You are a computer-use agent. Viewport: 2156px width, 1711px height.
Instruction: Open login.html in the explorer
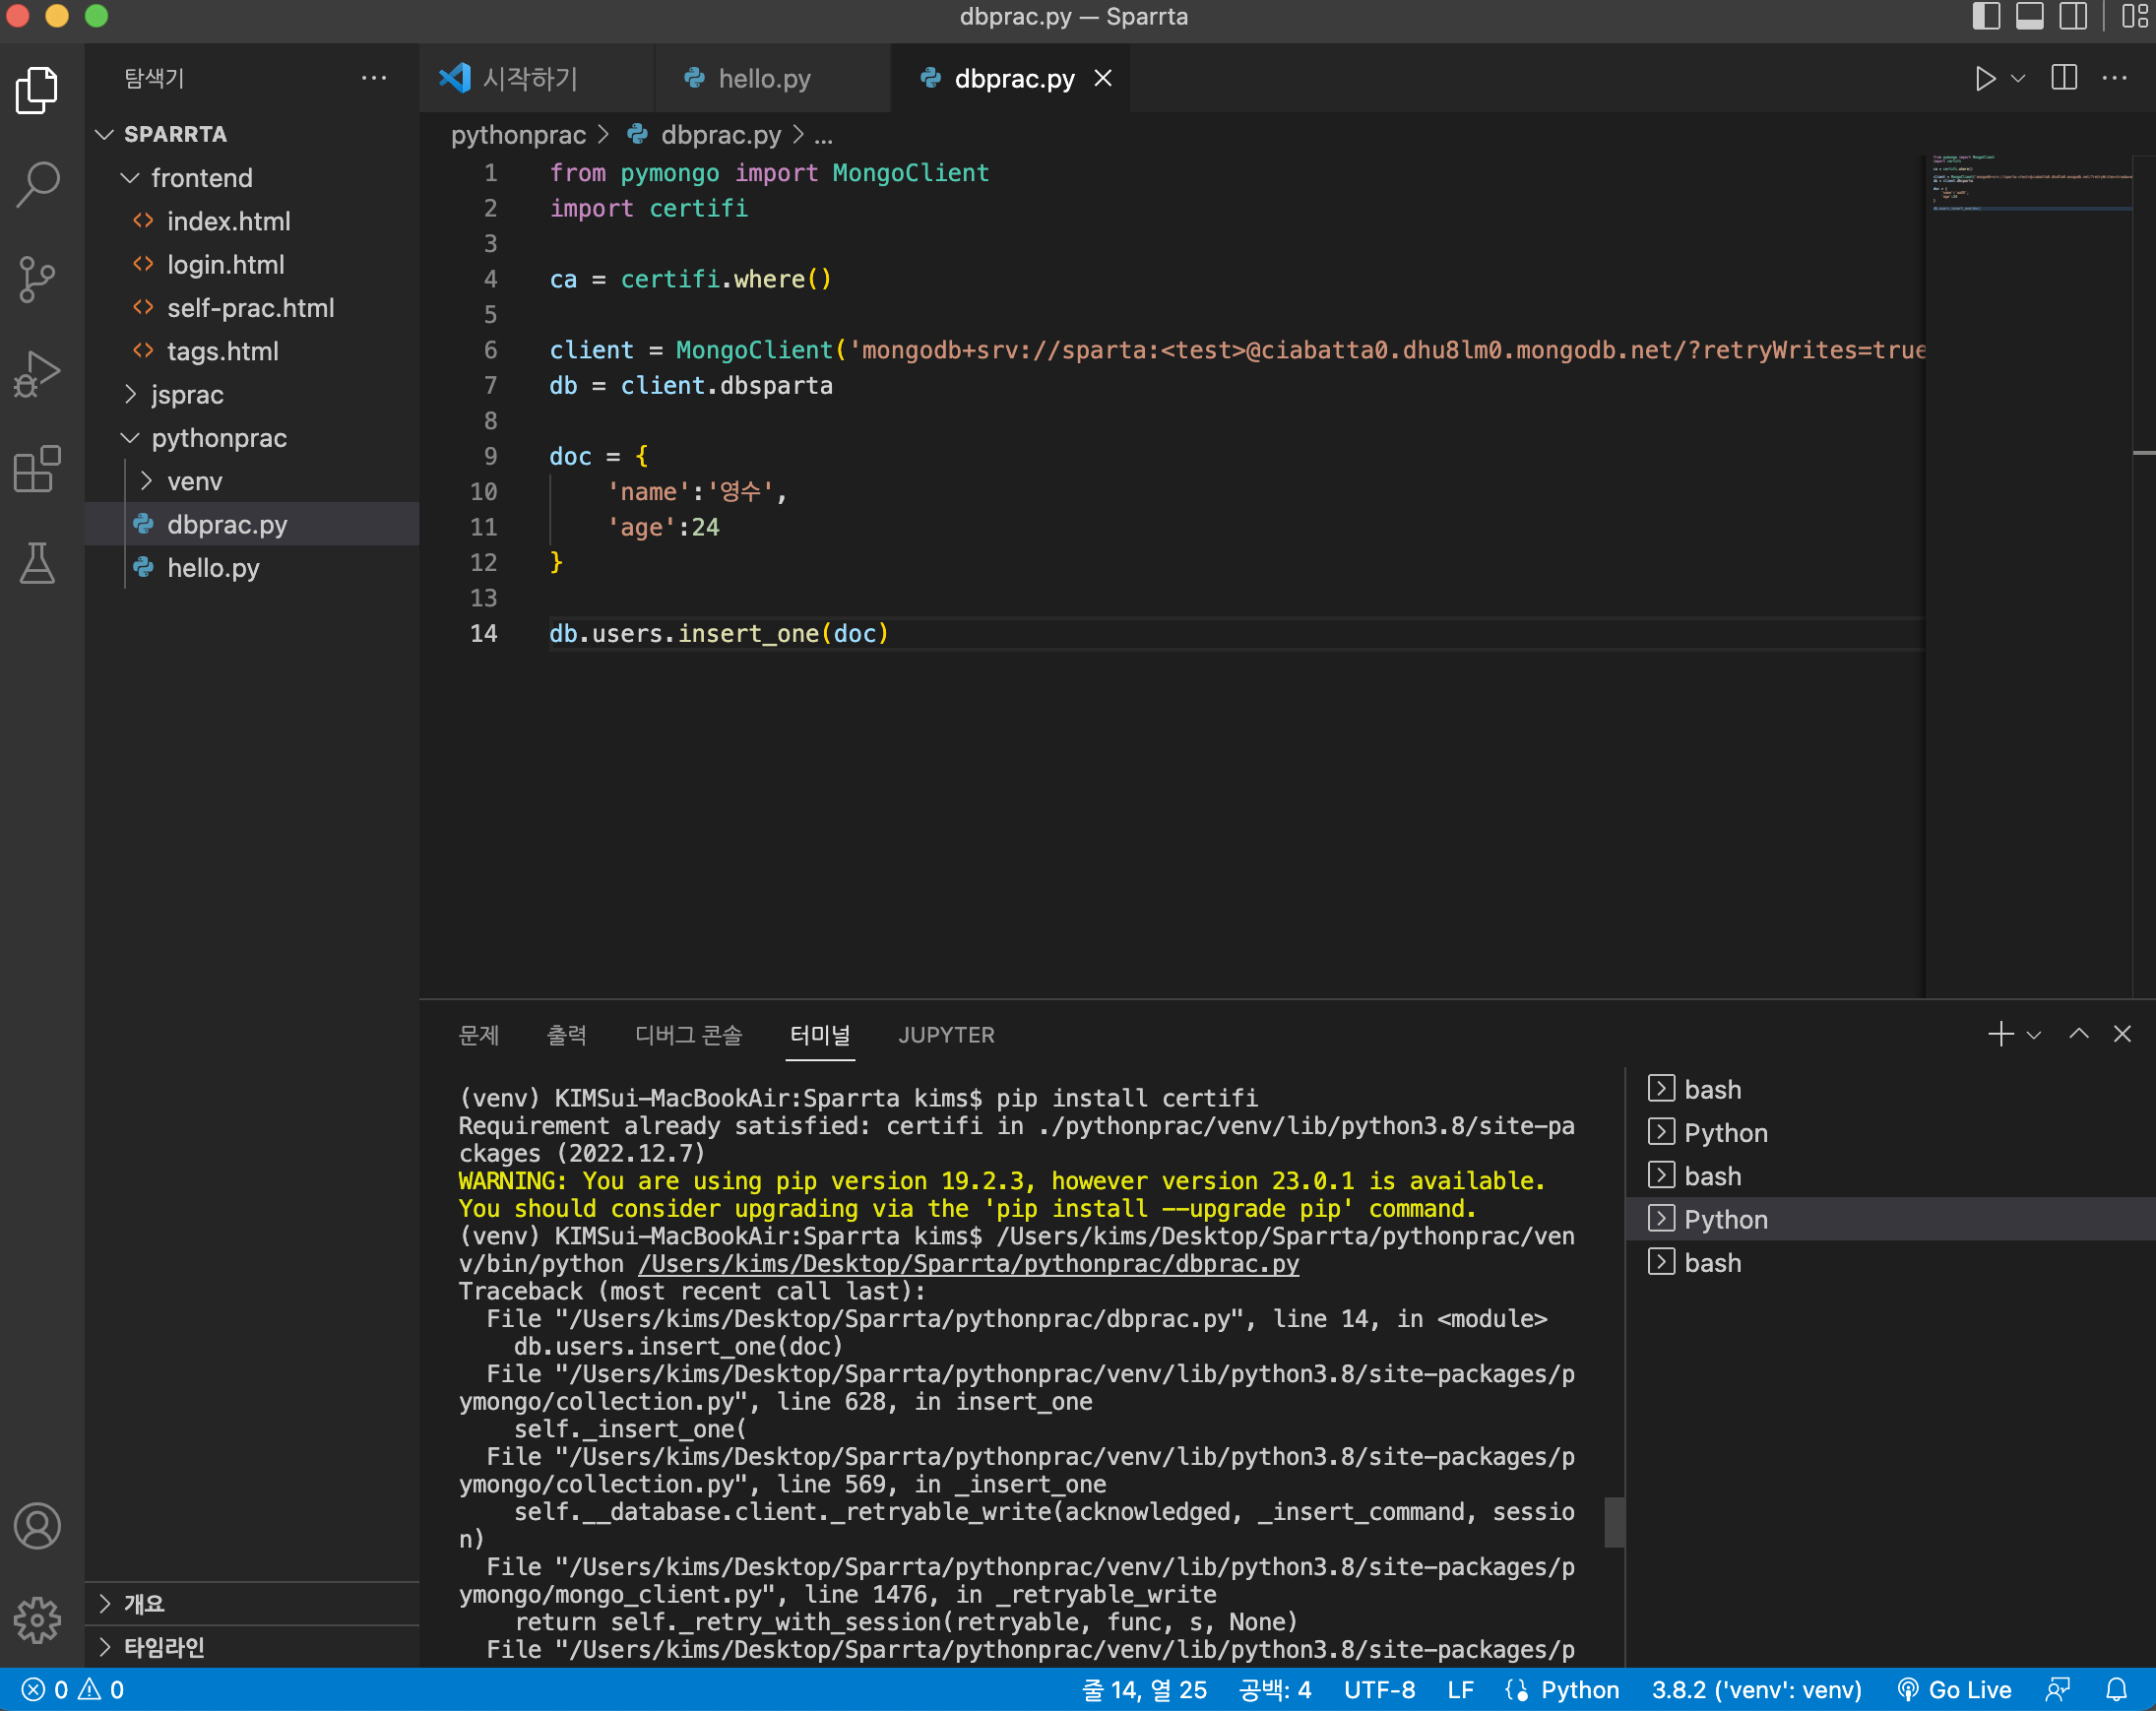tap(252, 265)
